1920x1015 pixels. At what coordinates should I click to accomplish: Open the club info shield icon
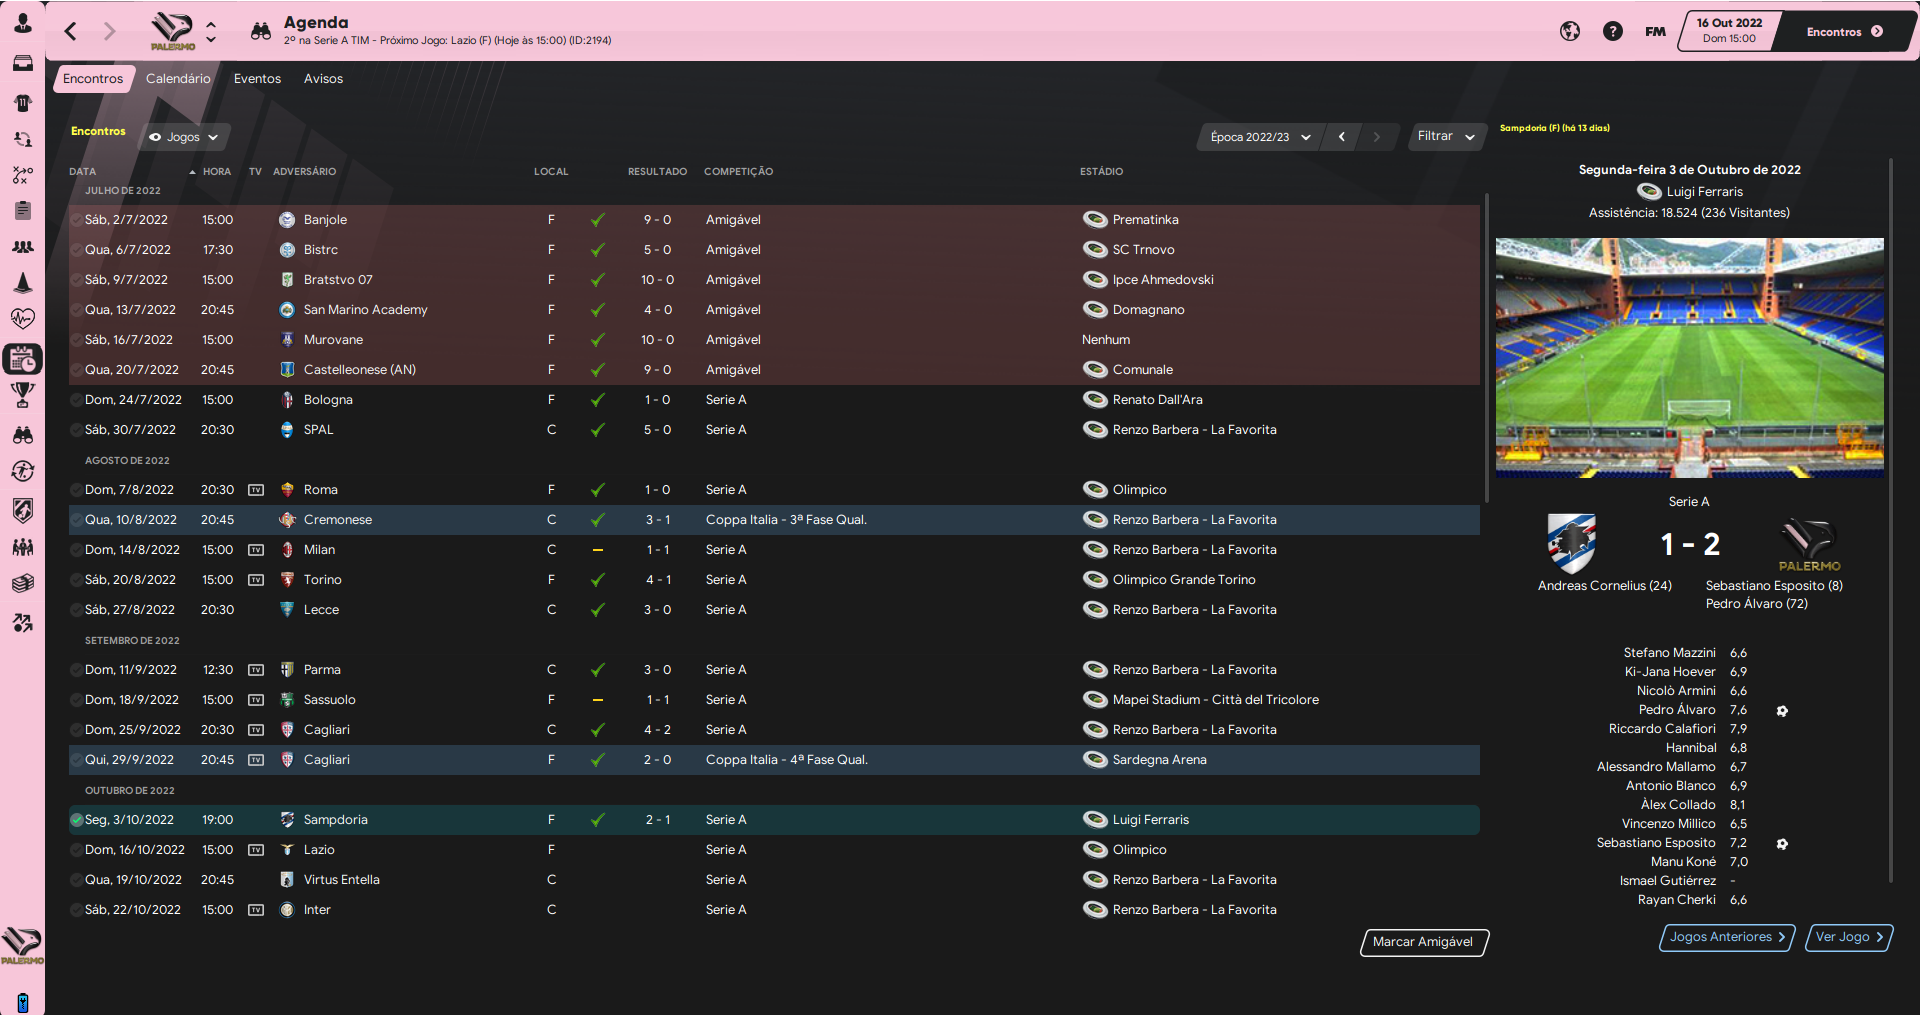pyautogui.click(x=22, y=510)
